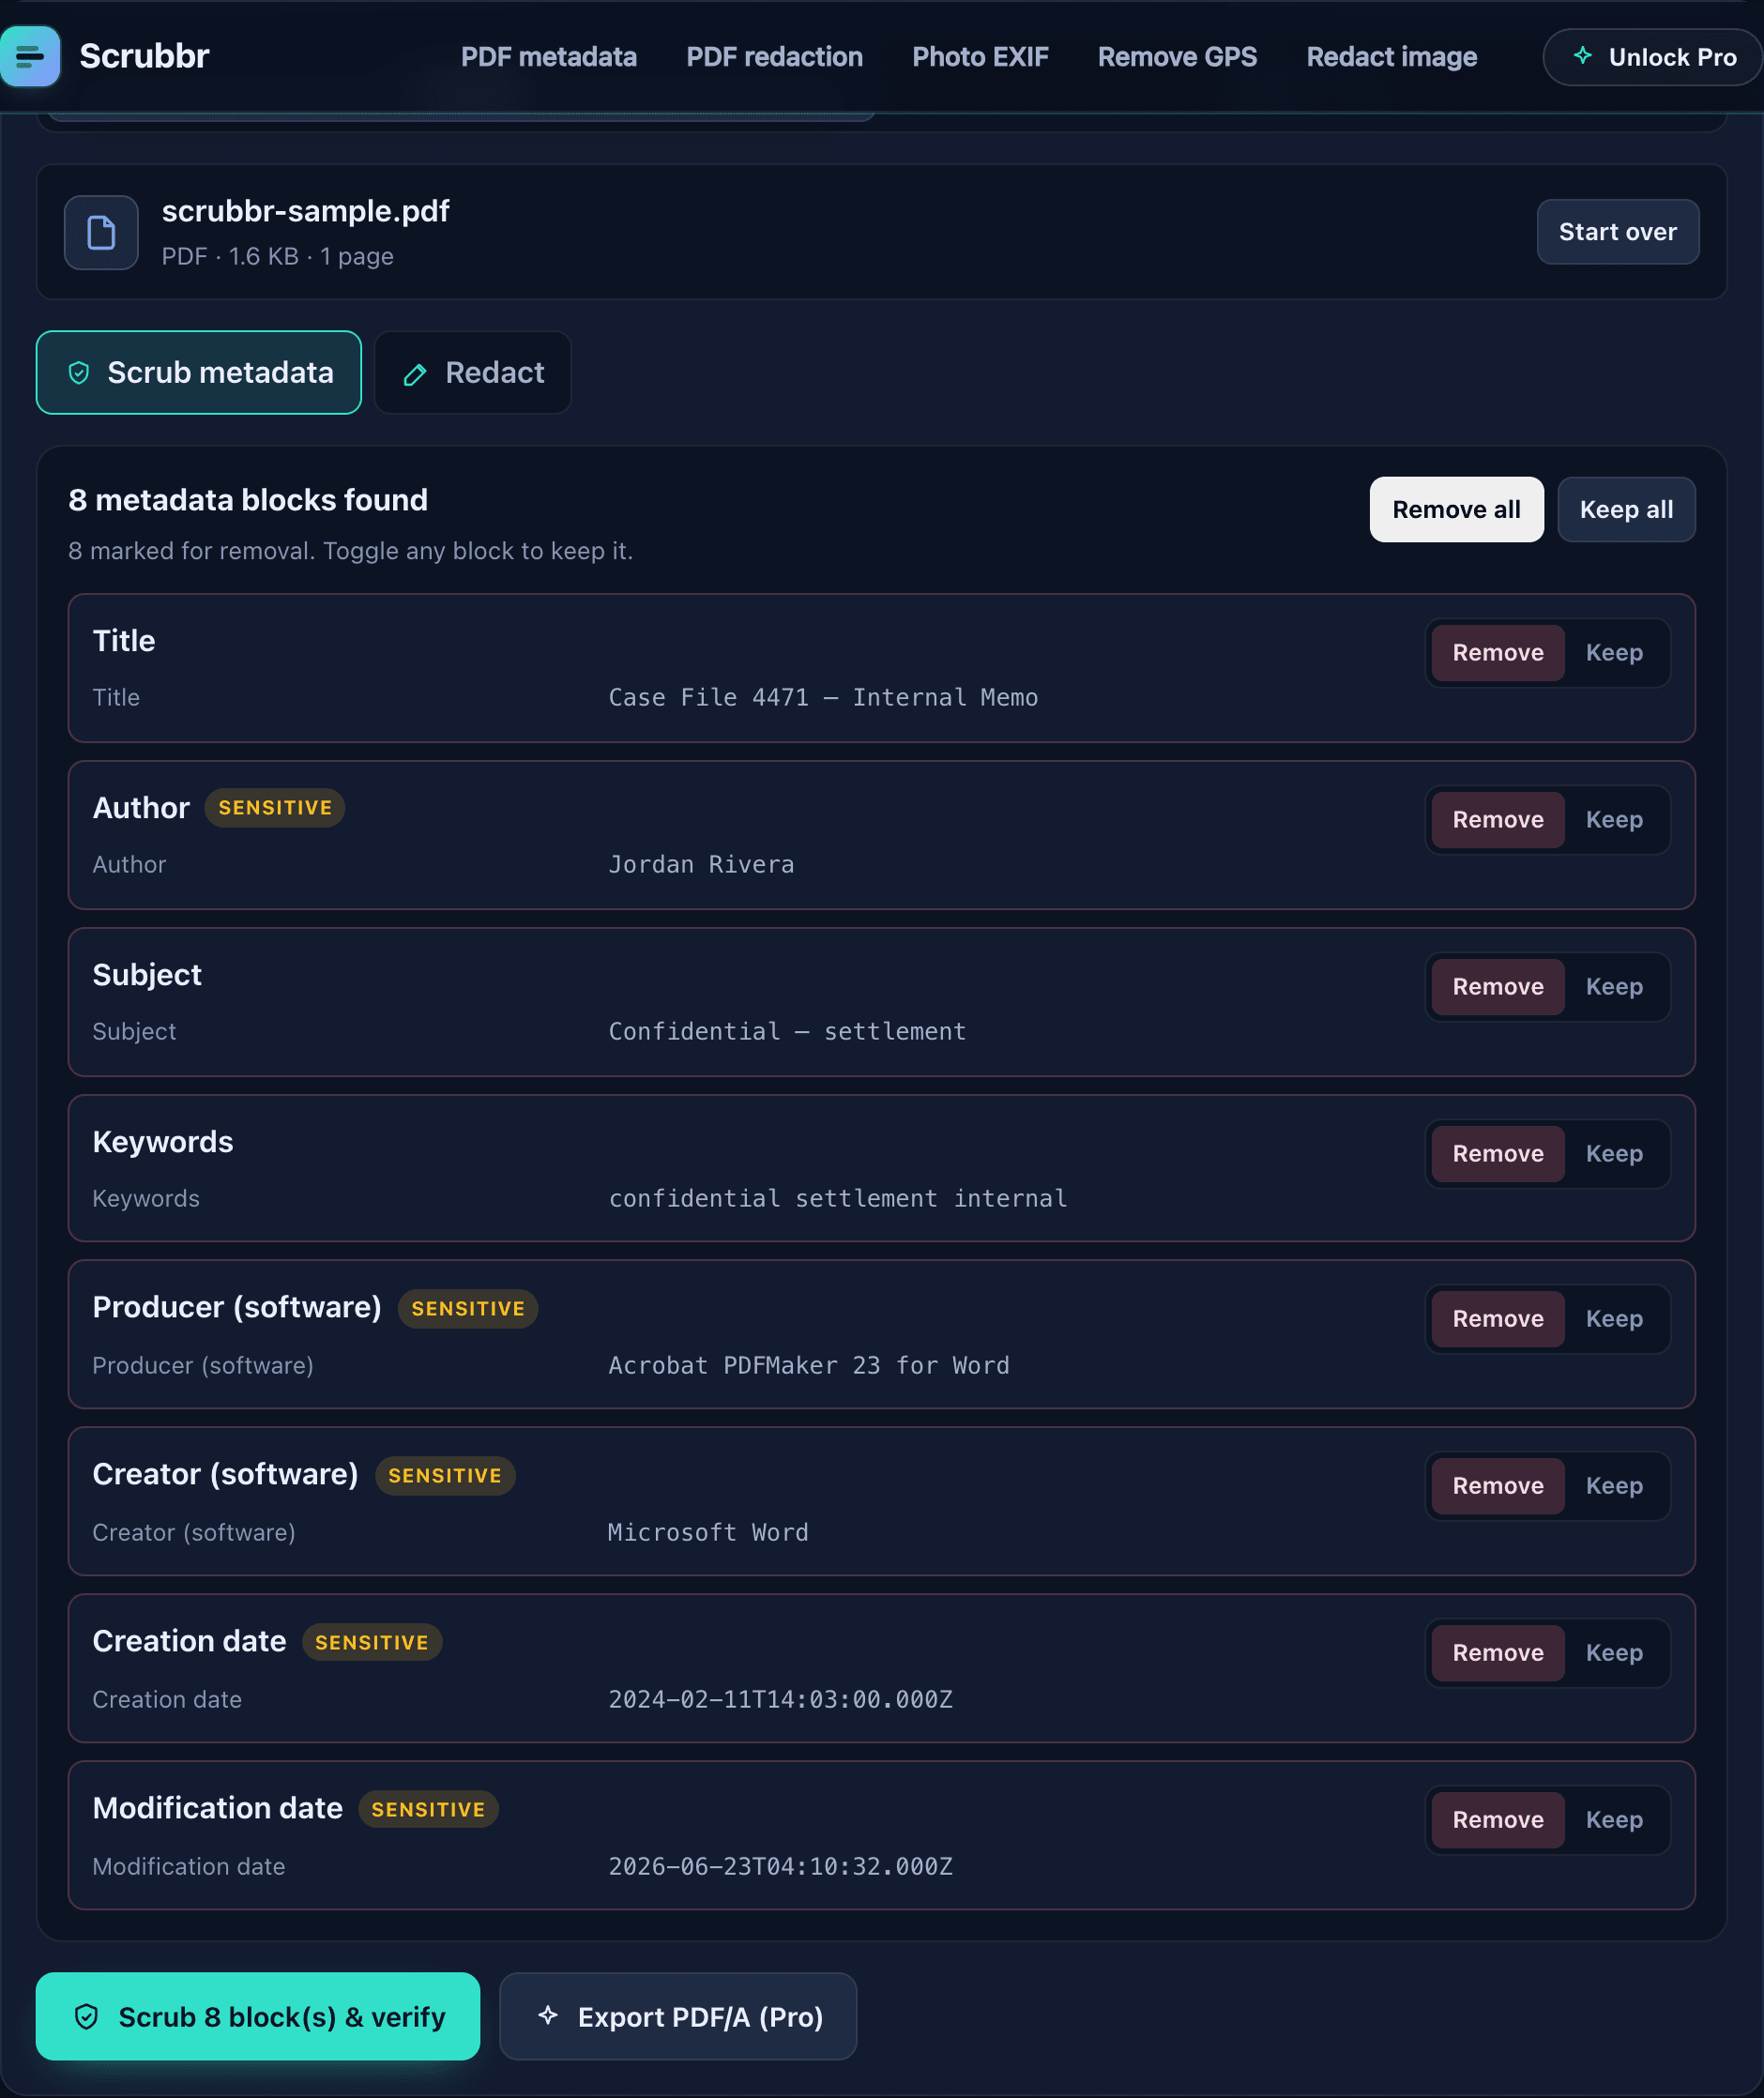
Task: Click the pencil icon in Redact tab
Action: pyautogui.click(x=415, y=374)
